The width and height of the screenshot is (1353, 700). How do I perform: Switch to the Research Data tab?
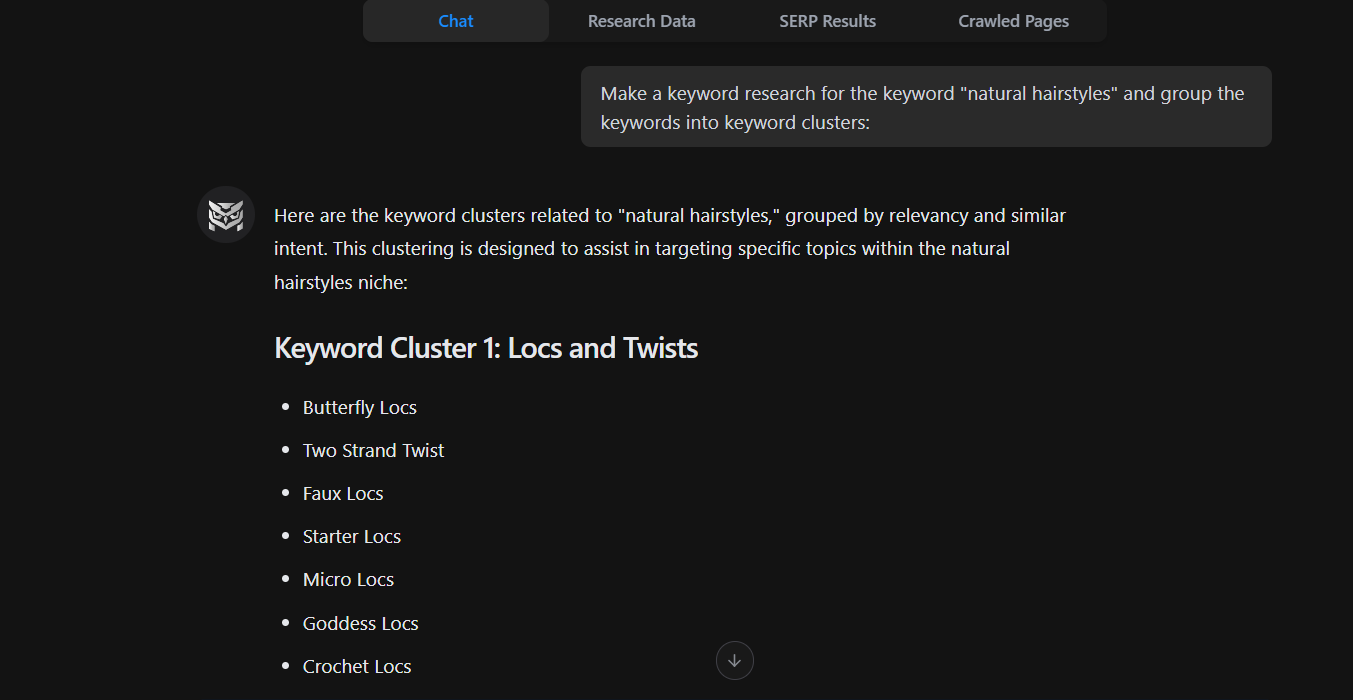(x=640, y=20)
